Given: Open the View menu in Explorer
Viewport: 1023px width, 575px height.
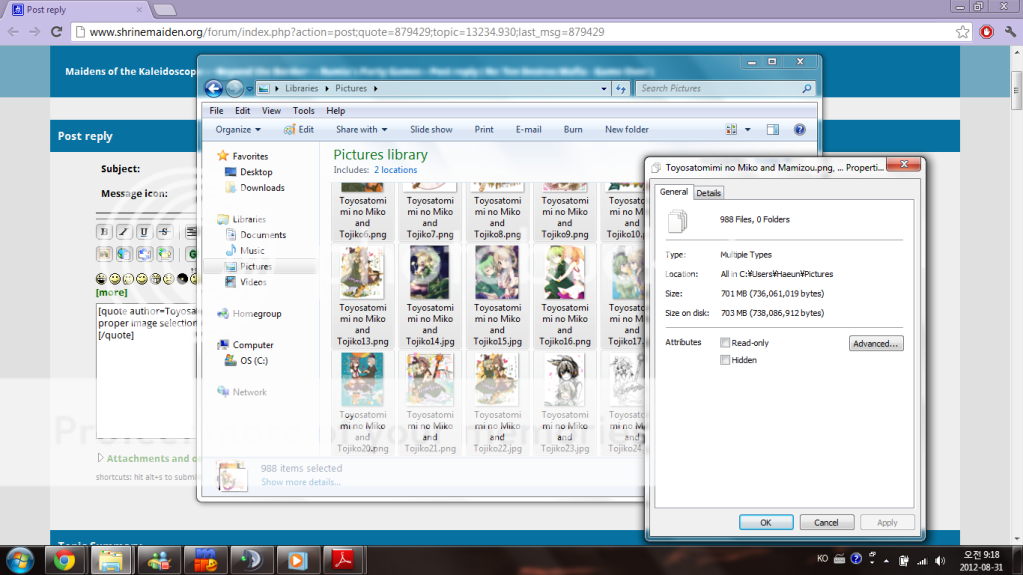Looking at the screenshot, I should 271,110.
